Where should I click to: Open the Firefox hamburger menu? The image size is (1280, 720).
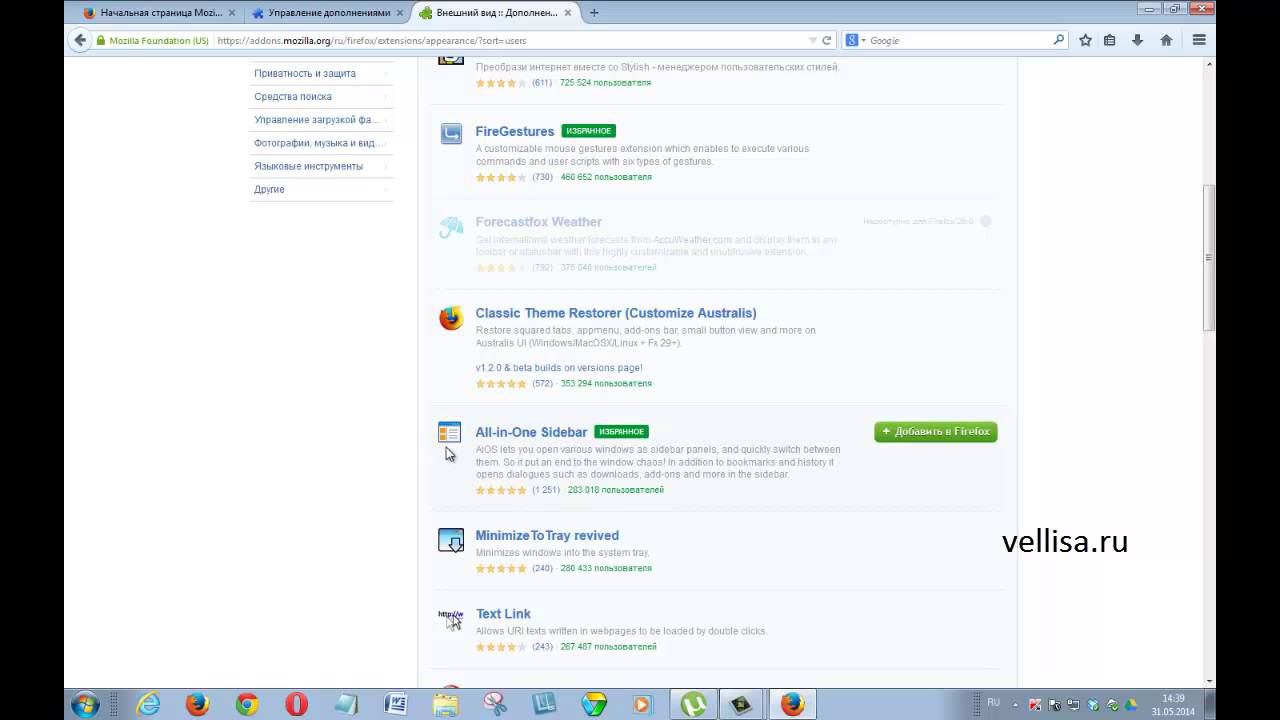click(x=1199, y=40)
